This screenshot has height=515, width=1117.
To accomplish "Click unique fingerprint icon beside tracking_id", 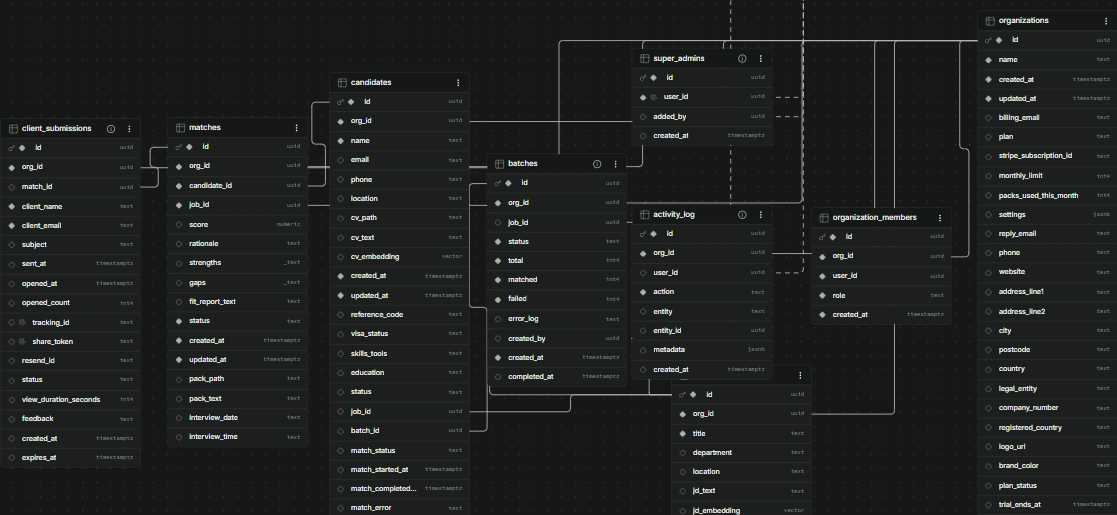I will point(22,323).
